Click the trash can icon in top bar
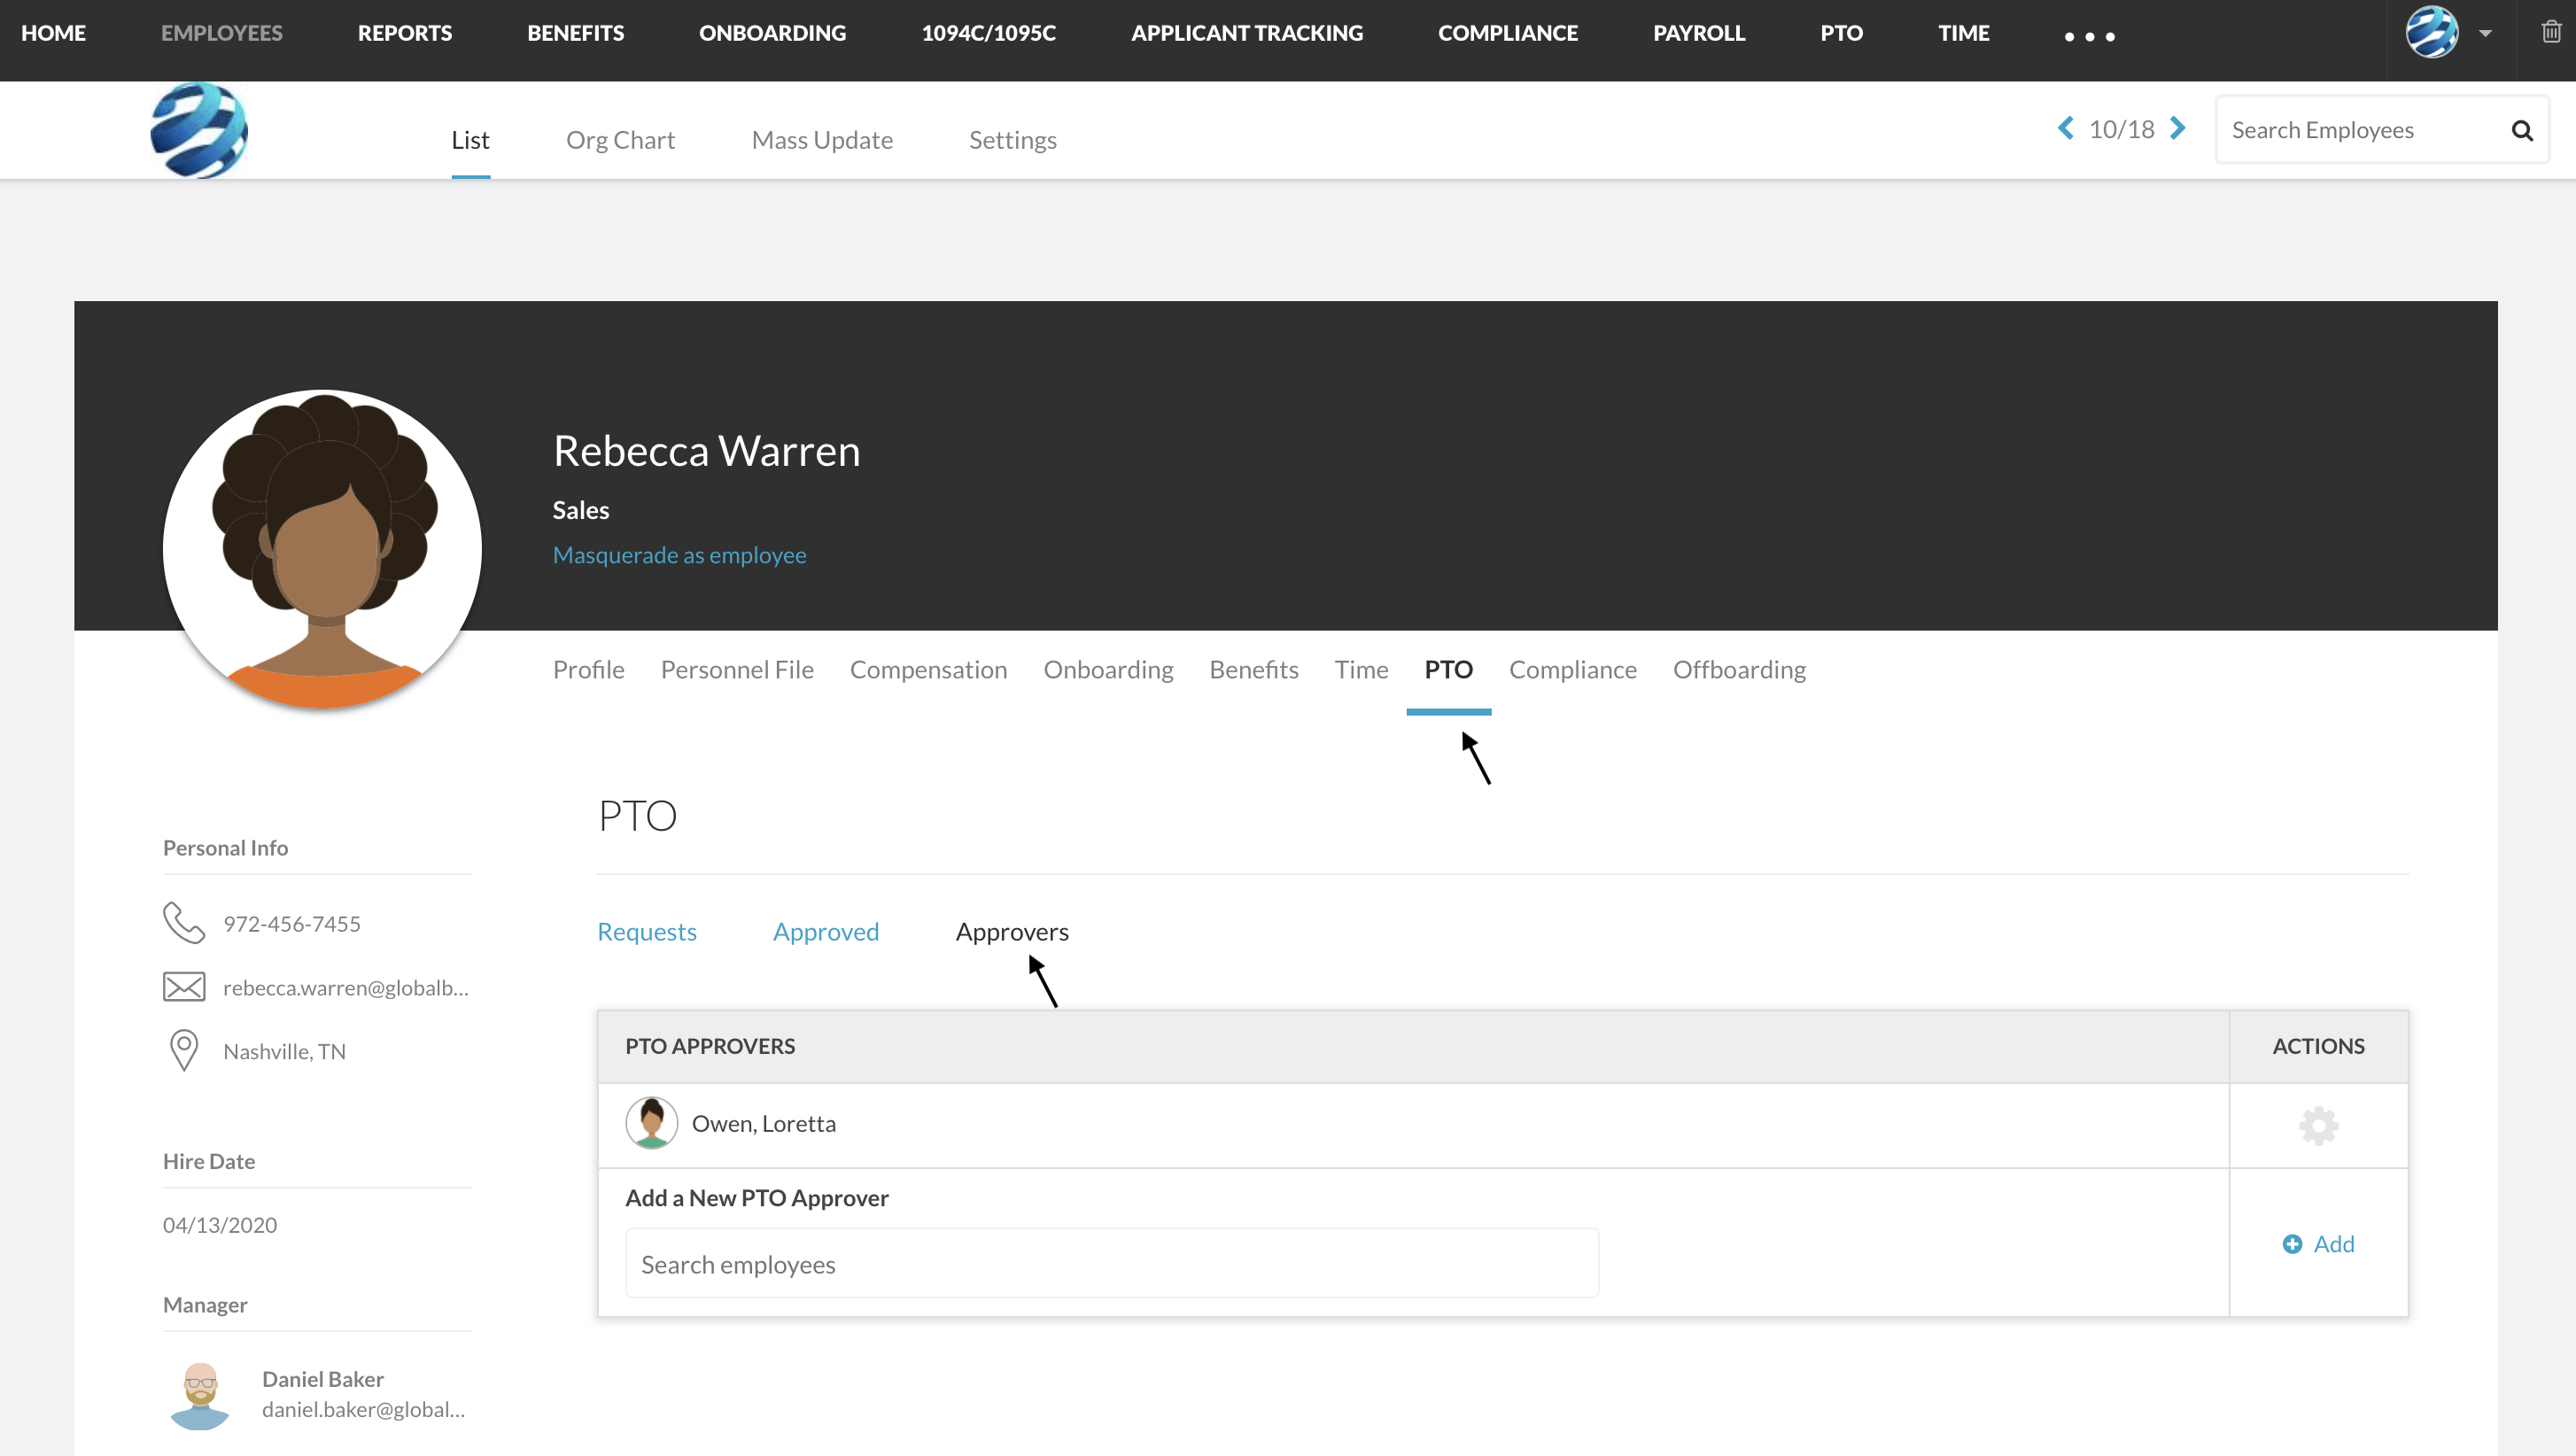This screenshot has height=1456, width=2576. (2551, 32)
